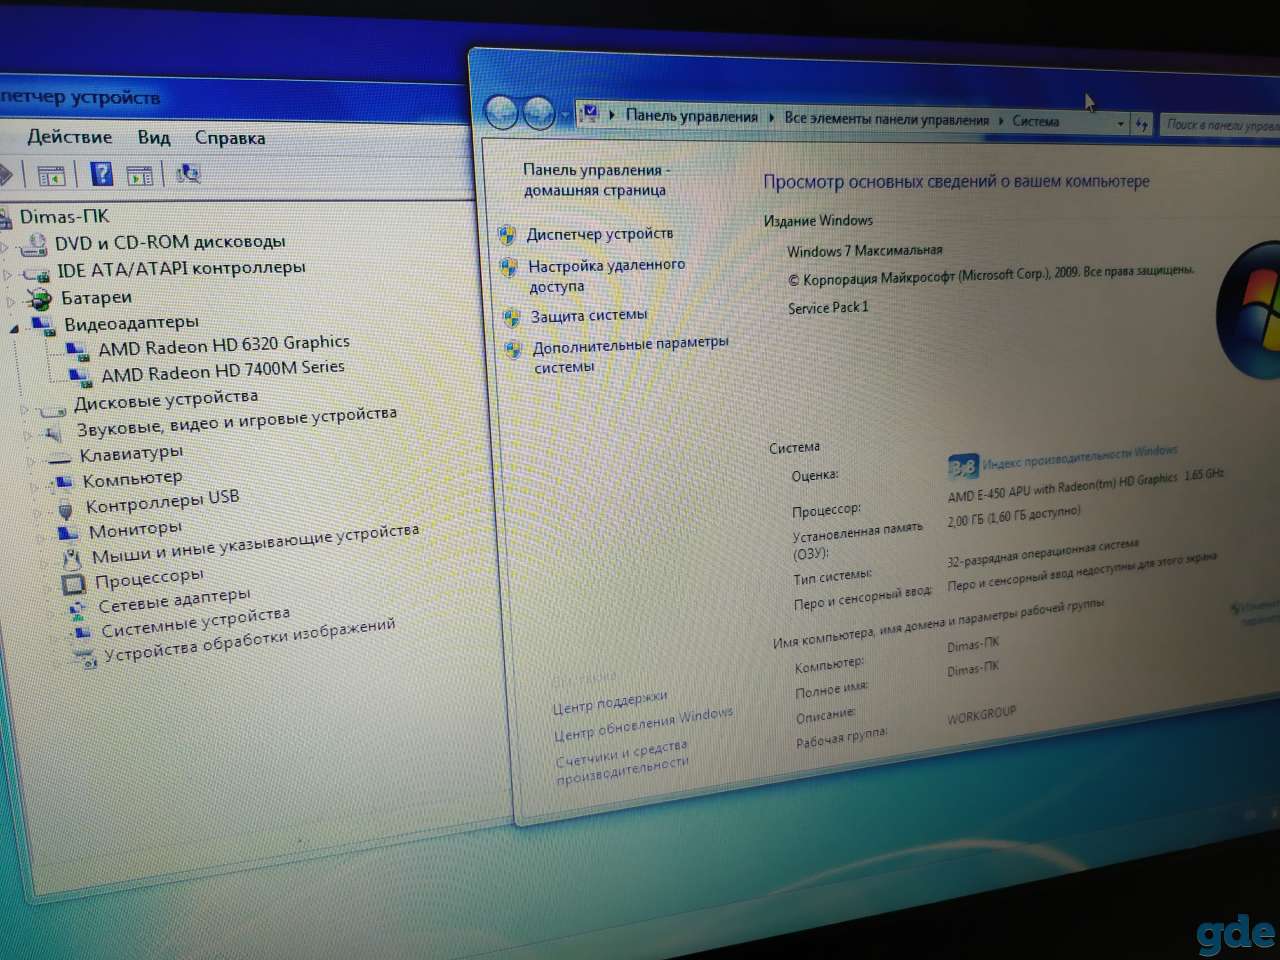This screenshot has height=960, width=1280.
Task: Click the Система breadcrumb segment
Action: point(1035,121)
